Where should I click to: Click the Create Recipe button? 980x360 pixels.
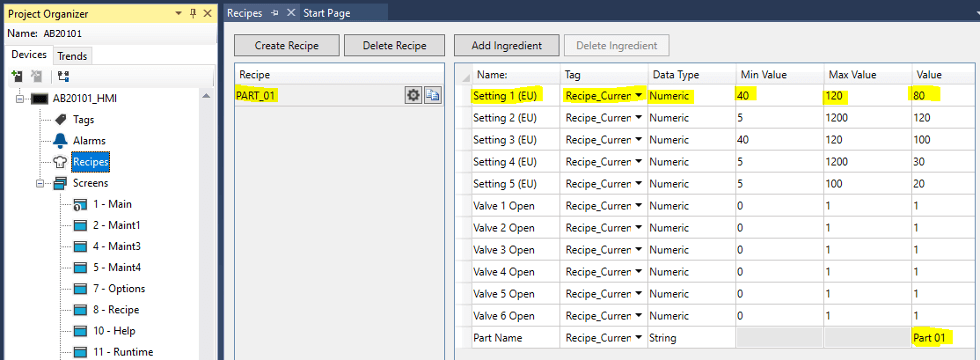click(x=287, y=45)
